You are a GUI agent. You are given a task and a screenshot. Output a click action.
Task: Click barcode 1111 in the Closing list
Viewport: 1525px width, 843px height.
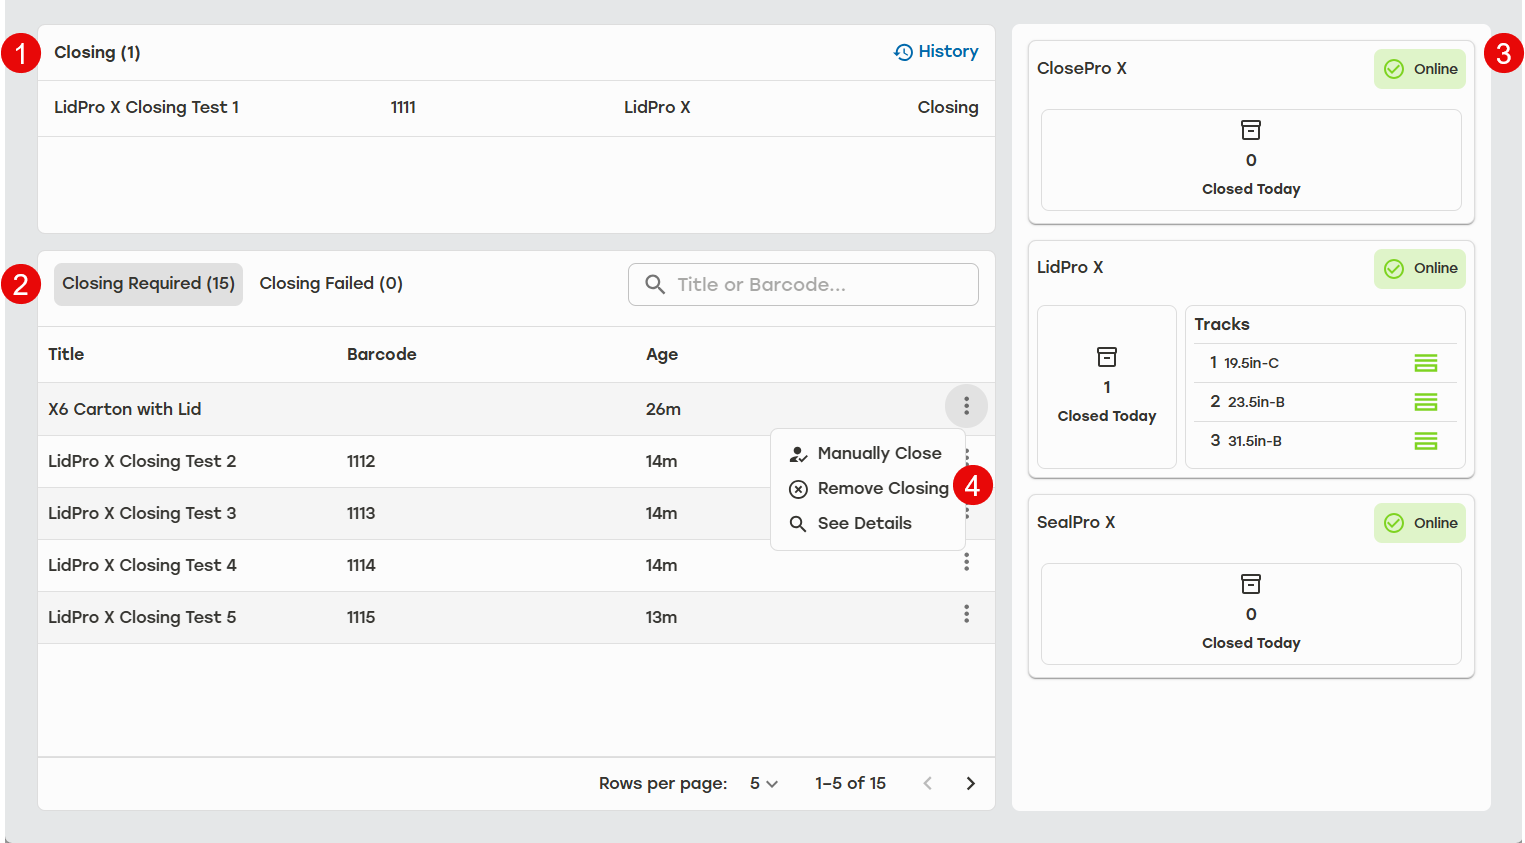coord(403,108)
